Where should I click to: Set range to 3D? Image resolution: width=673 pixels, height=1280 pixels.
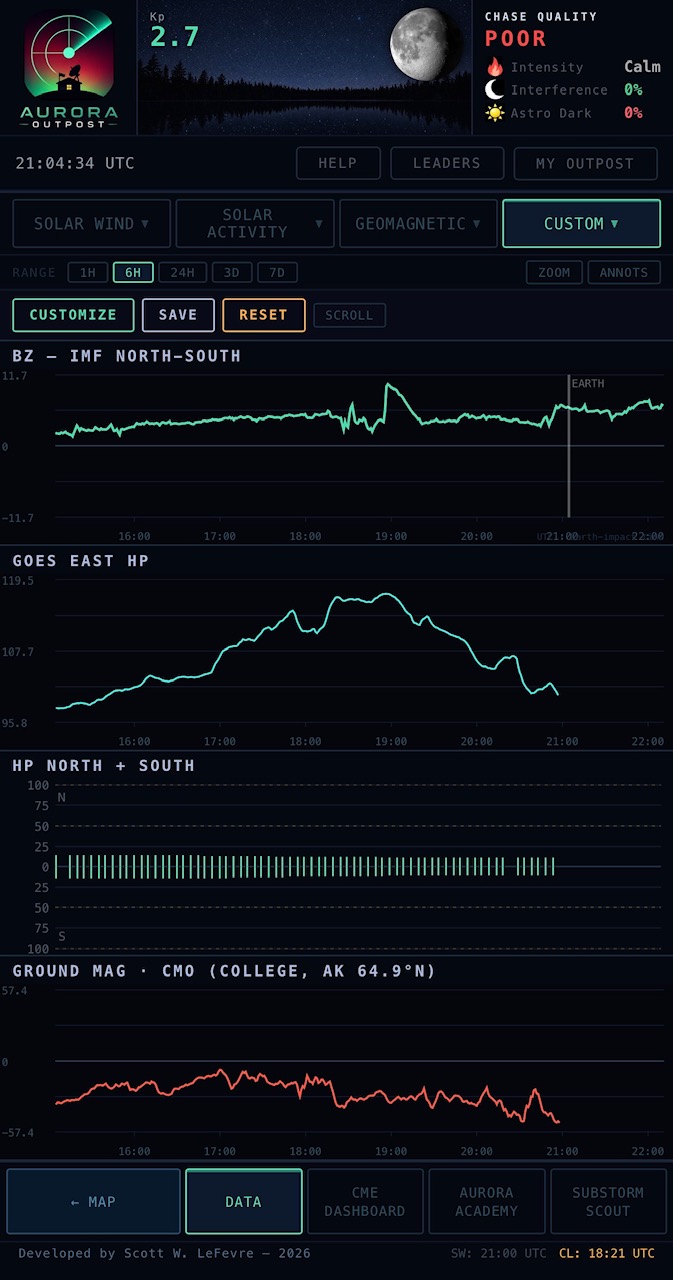click(x=231, y=272)
